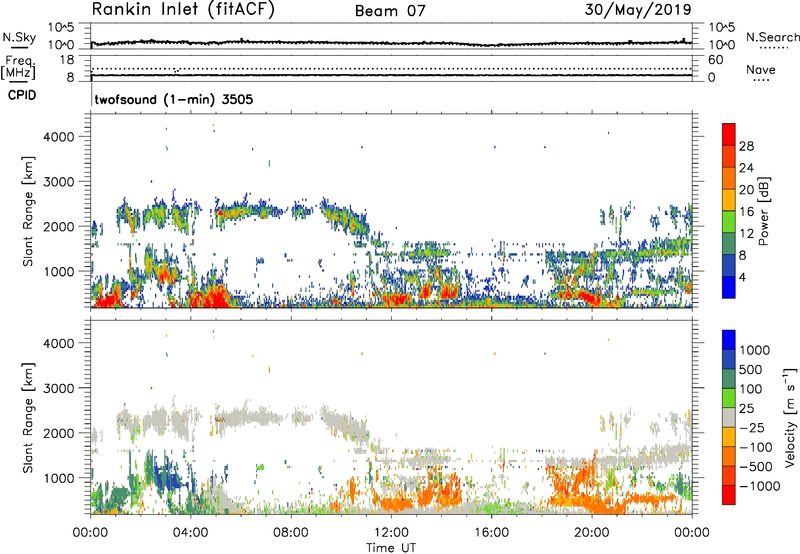
Task: Click the '4000' tick of the power panel
Action: (x=59, y=137)
